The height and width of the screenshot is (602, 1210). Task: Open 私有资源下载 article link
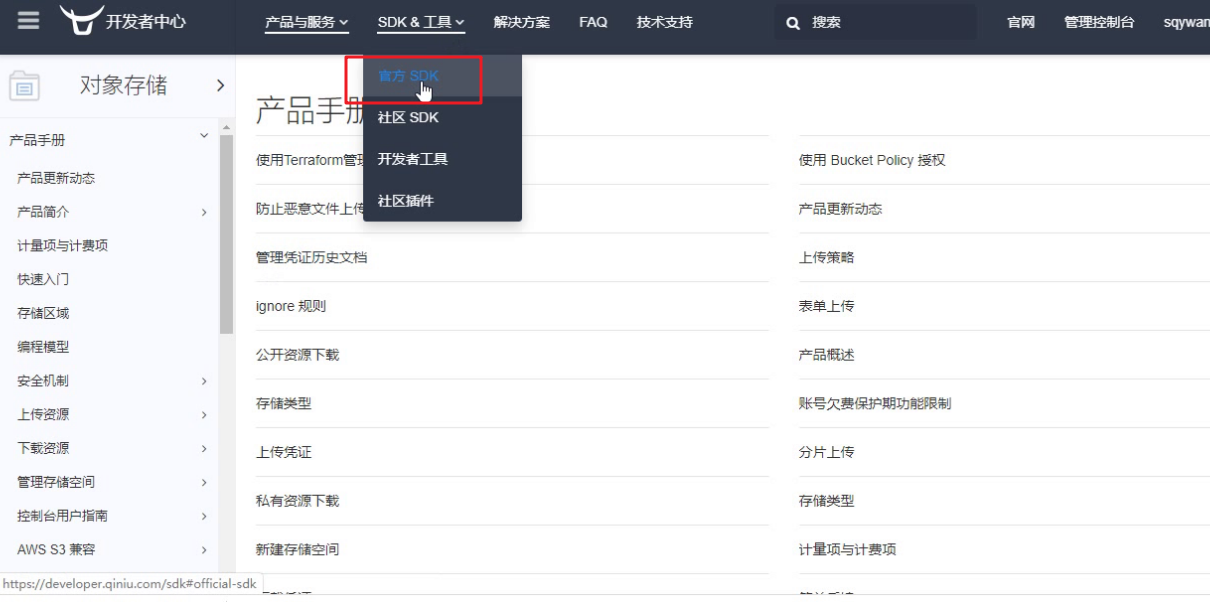(297, 501)
